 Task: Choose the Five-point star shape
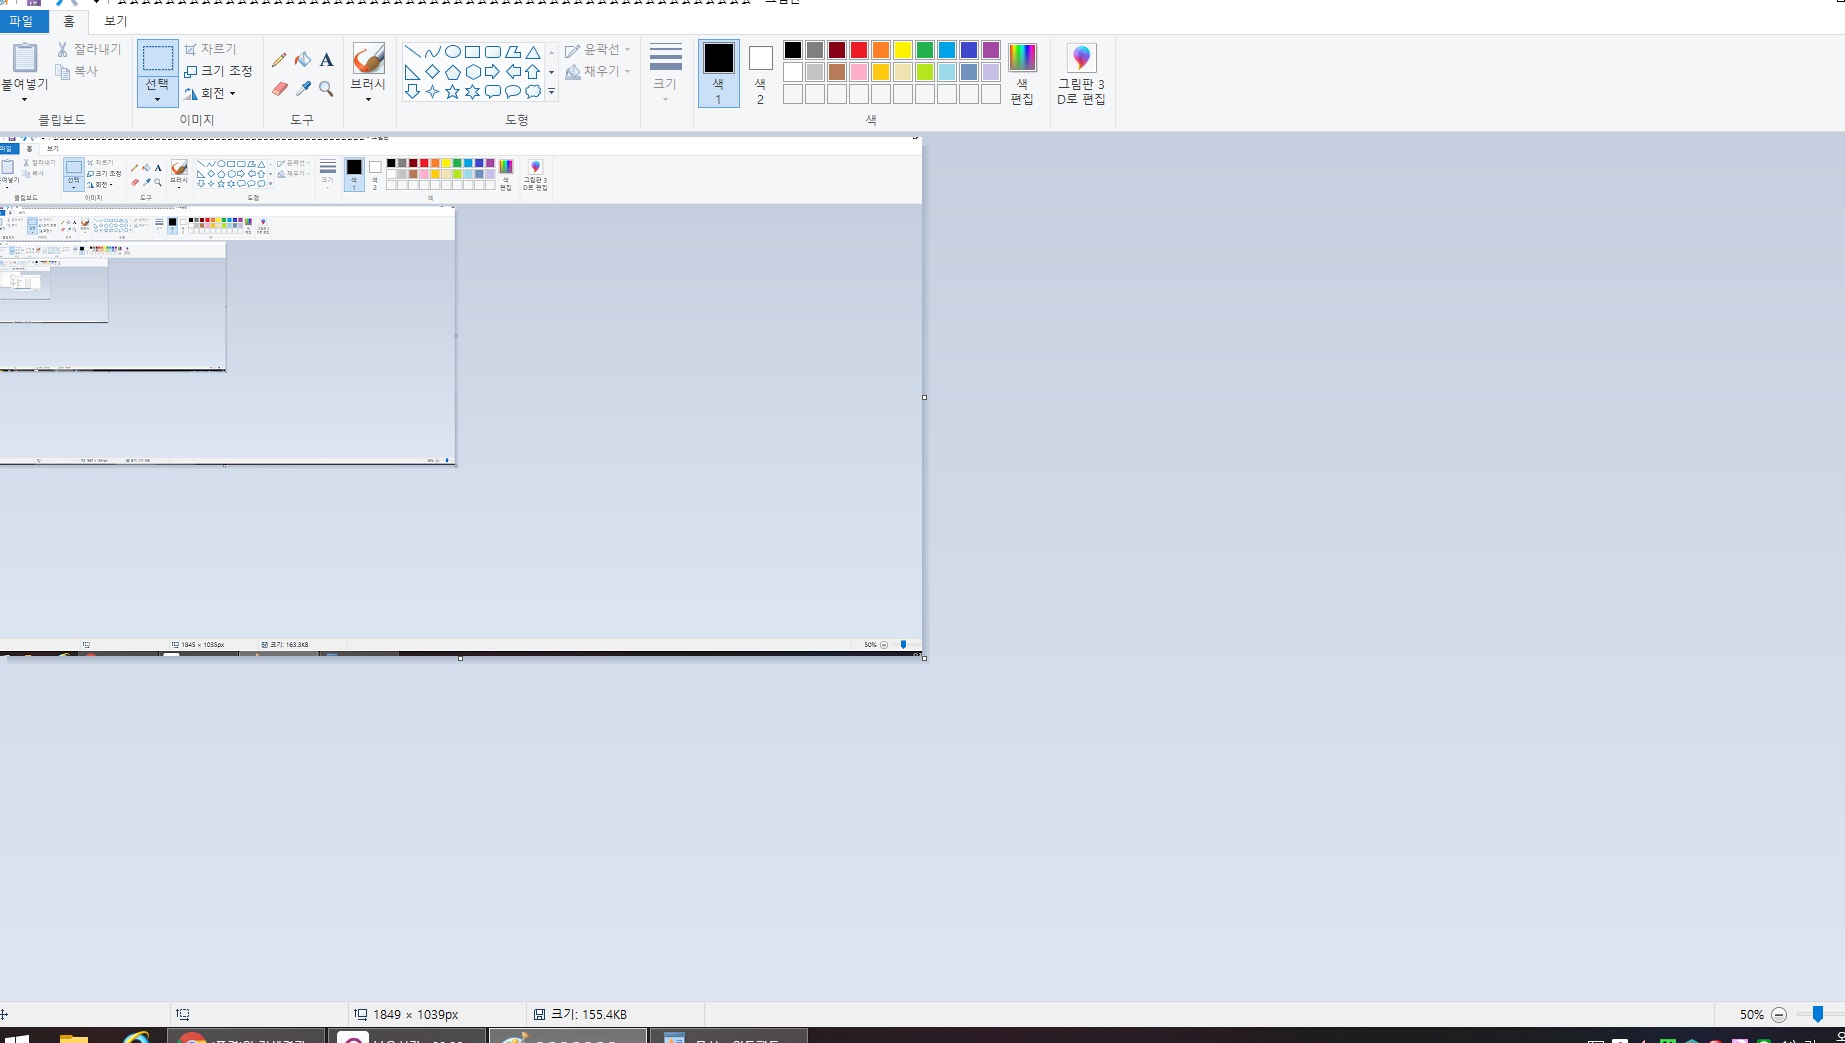pyautogui.click(x=452, y=92)
